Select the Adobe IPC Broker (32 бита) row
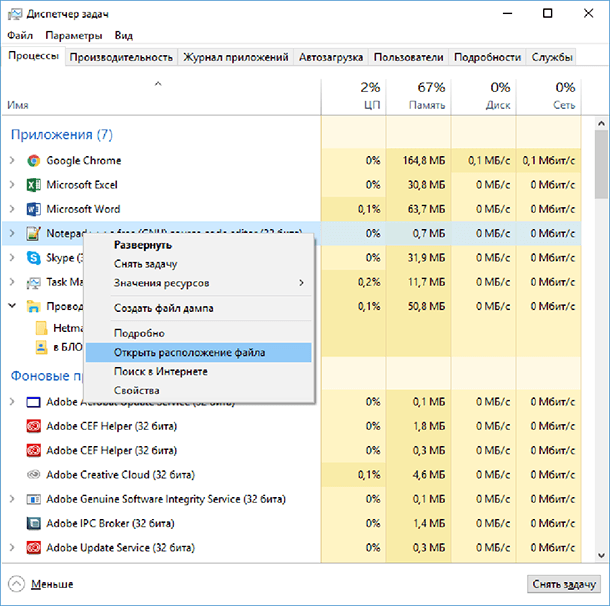Image resolution: width=610 pixels, height=606 pixels. 292,523
